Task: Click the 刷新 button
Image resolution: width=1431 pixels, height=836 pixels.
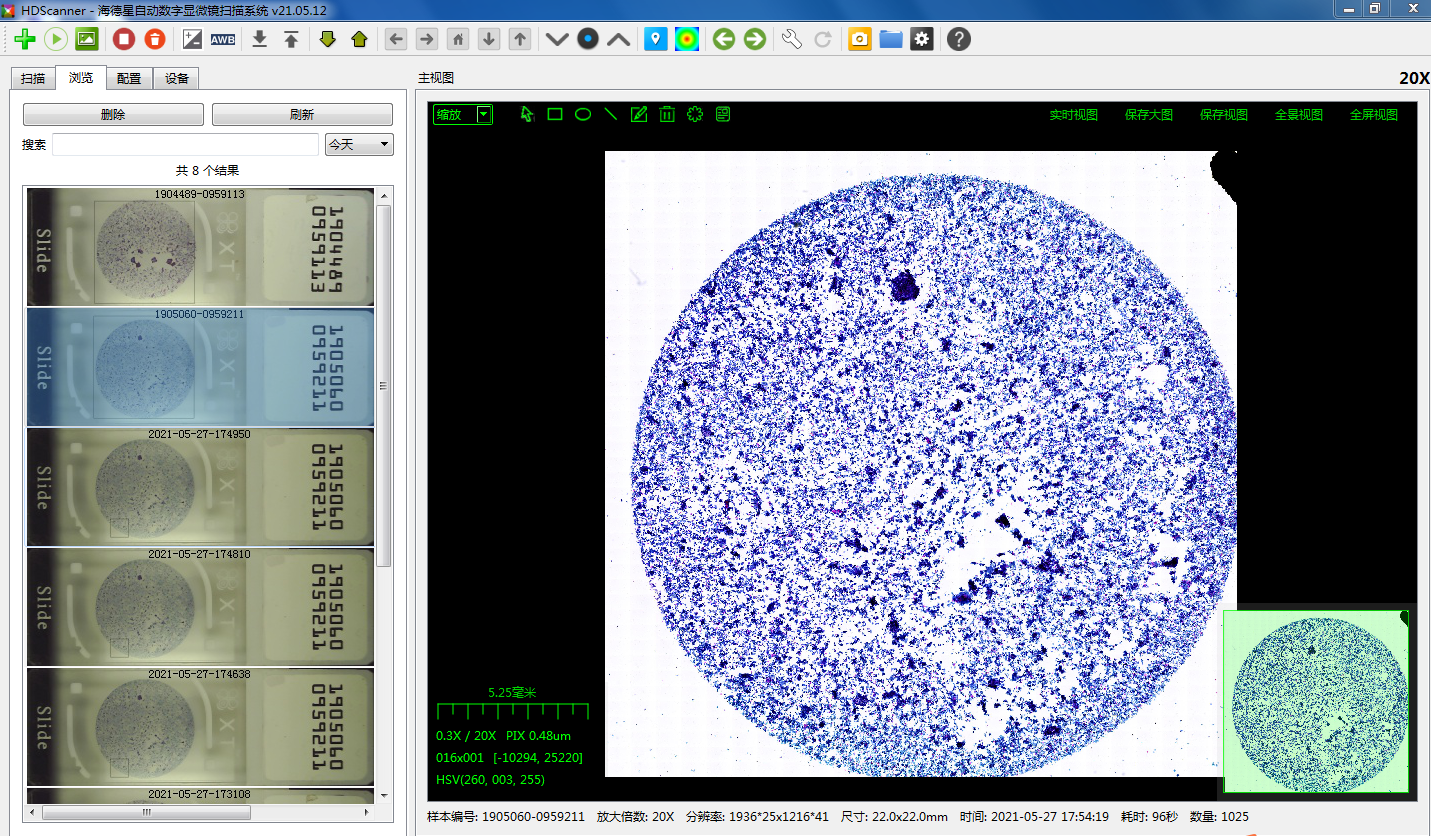Action: point(302,115)
